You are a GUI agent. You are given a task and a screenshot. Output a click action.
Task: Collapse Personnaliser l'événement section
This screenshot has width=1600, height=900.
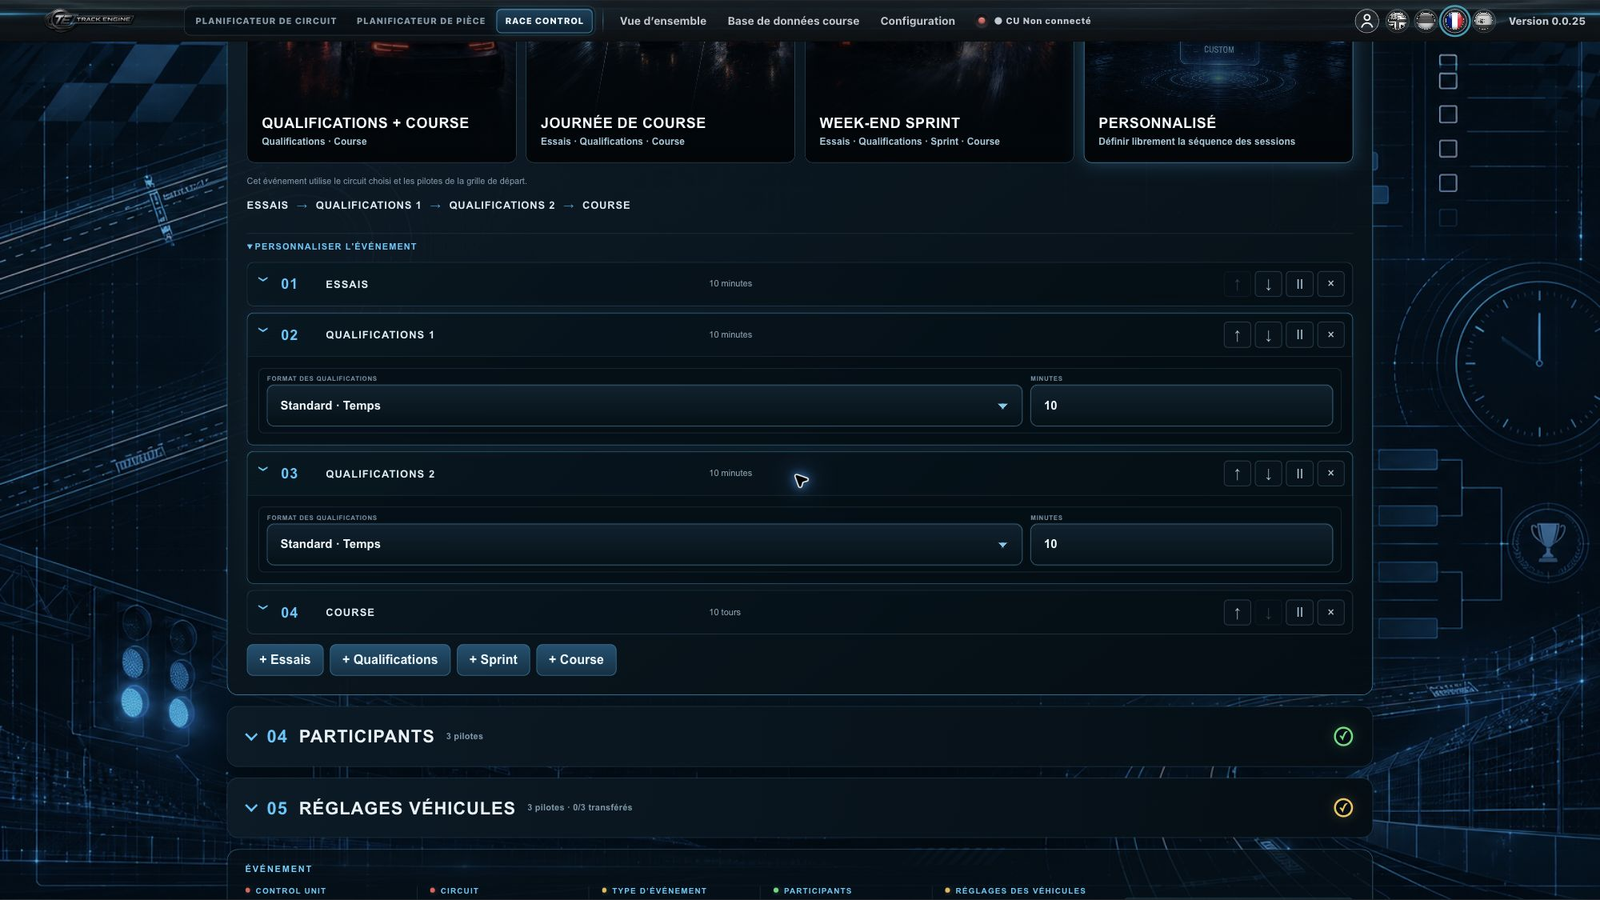[332, 246]
